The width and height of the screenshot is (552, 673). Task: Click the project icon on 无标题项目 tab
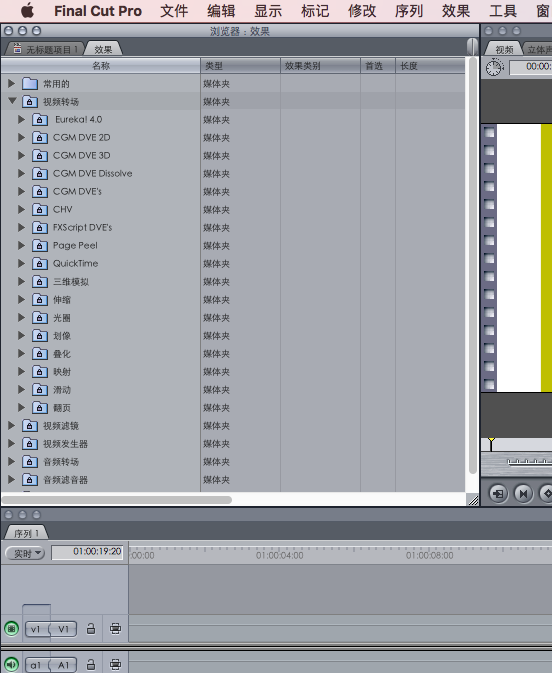pyautogui.click(x=17, y=49)
